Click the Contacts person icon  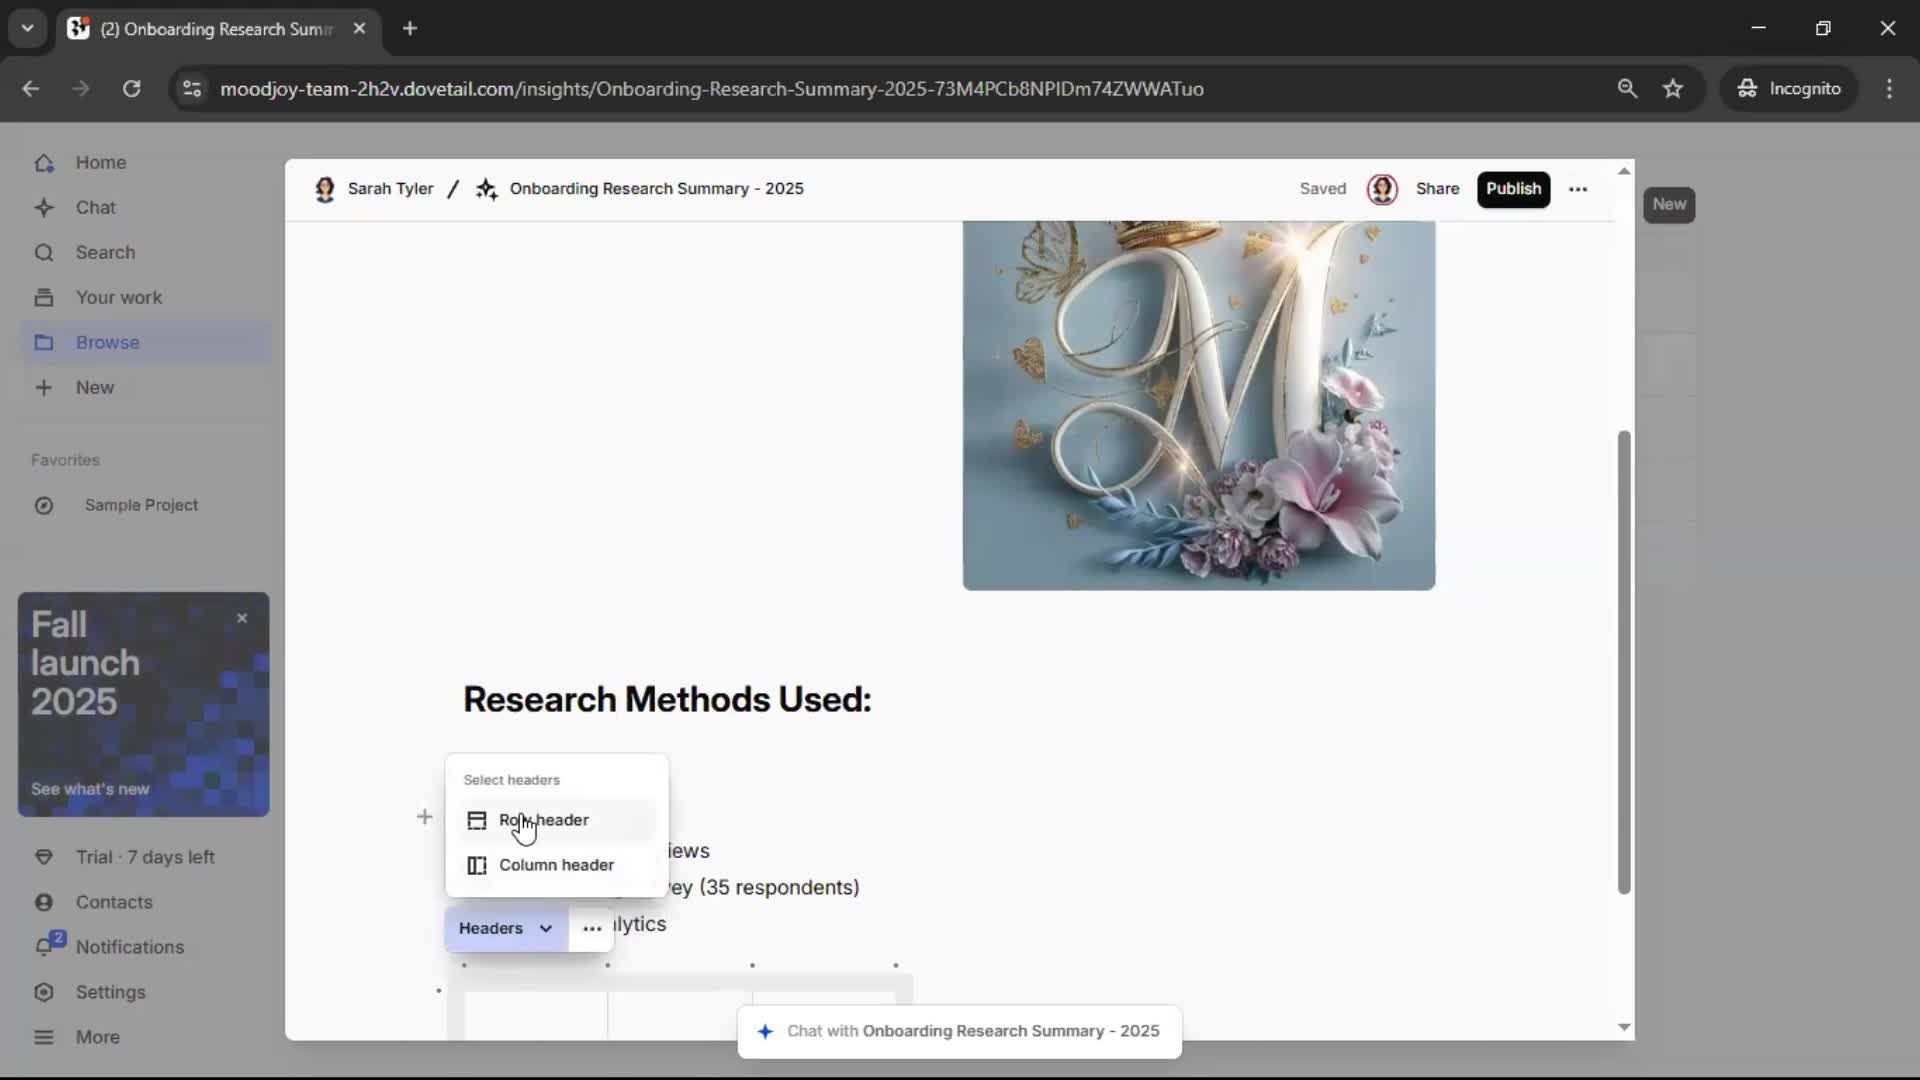[44, 902]
